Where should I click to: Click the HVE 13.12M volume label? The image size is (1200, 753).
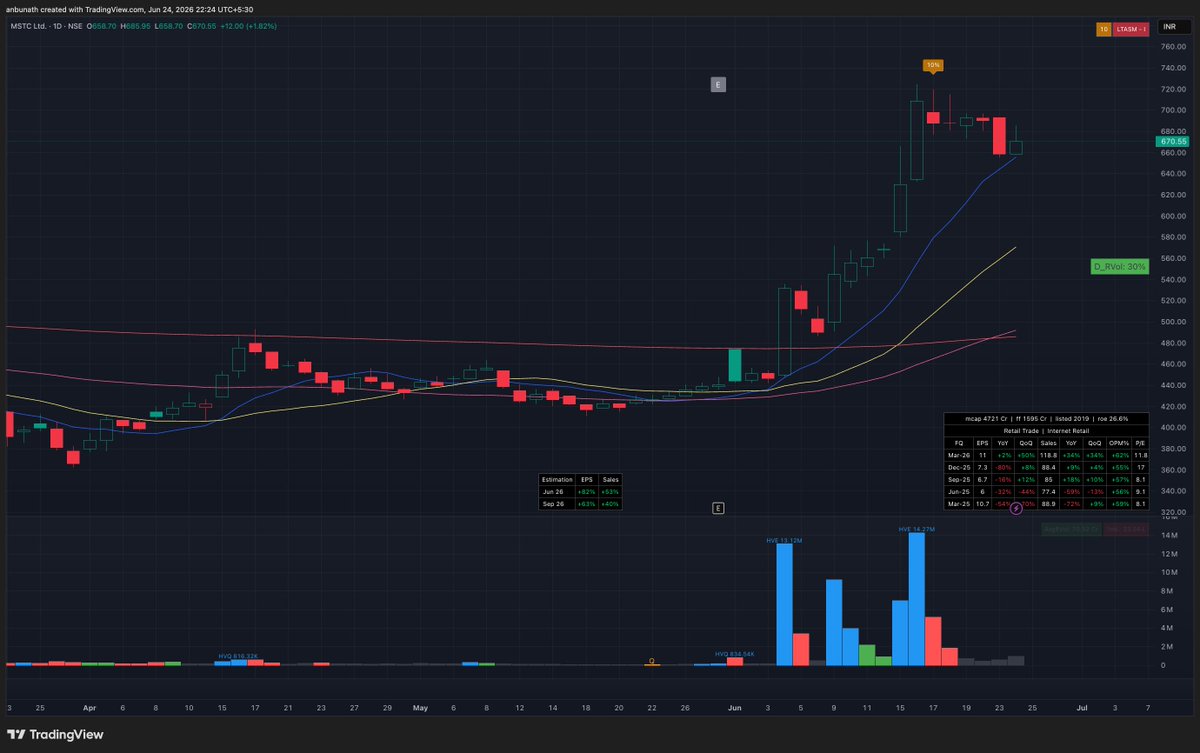pyautogui.click(x=785, y=540)
